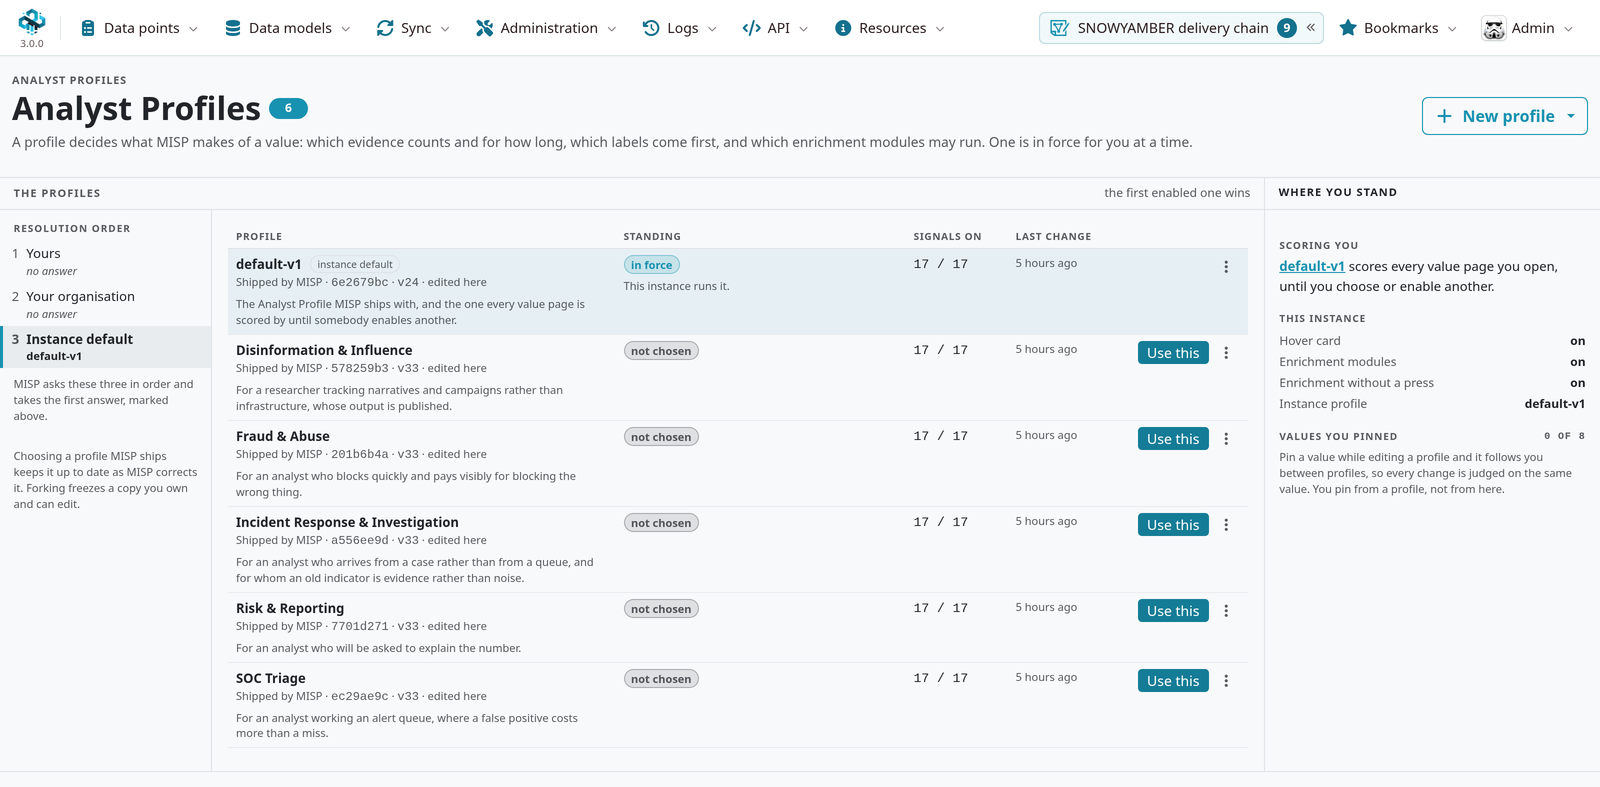
Task: Open actions menu for Fraud & Abuse
Action: [x=1226, y=439]
